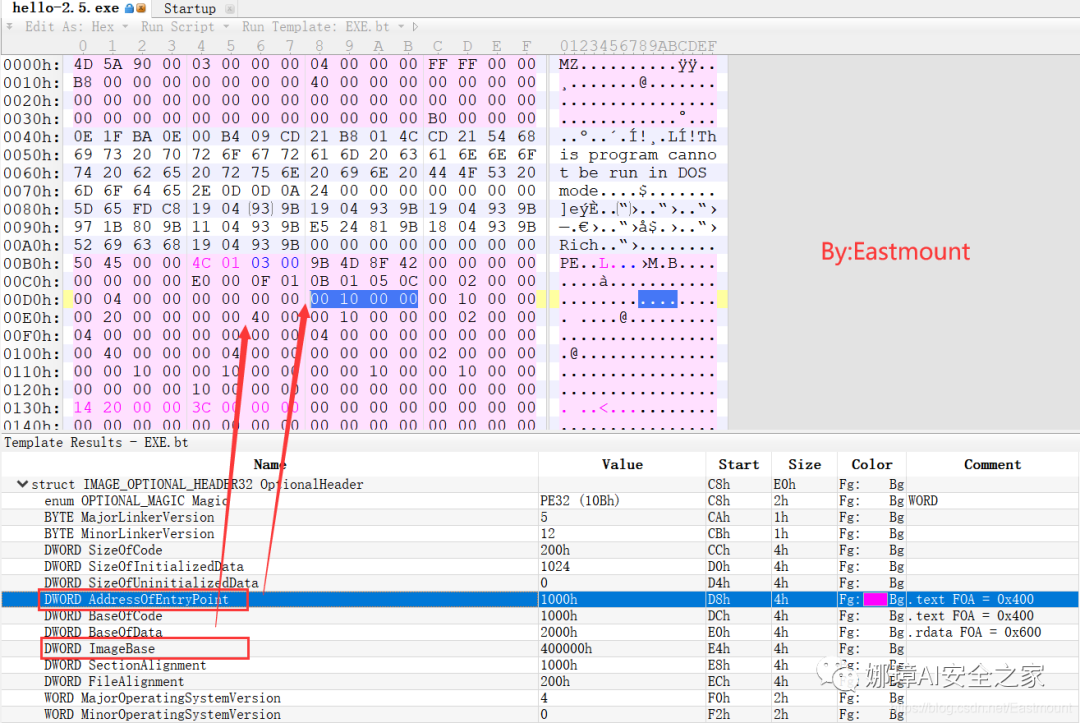This screenshot has height=723, width=1080.
Task: Select the DWORD SizeOfInitializedData row
Action: (540, 567)
